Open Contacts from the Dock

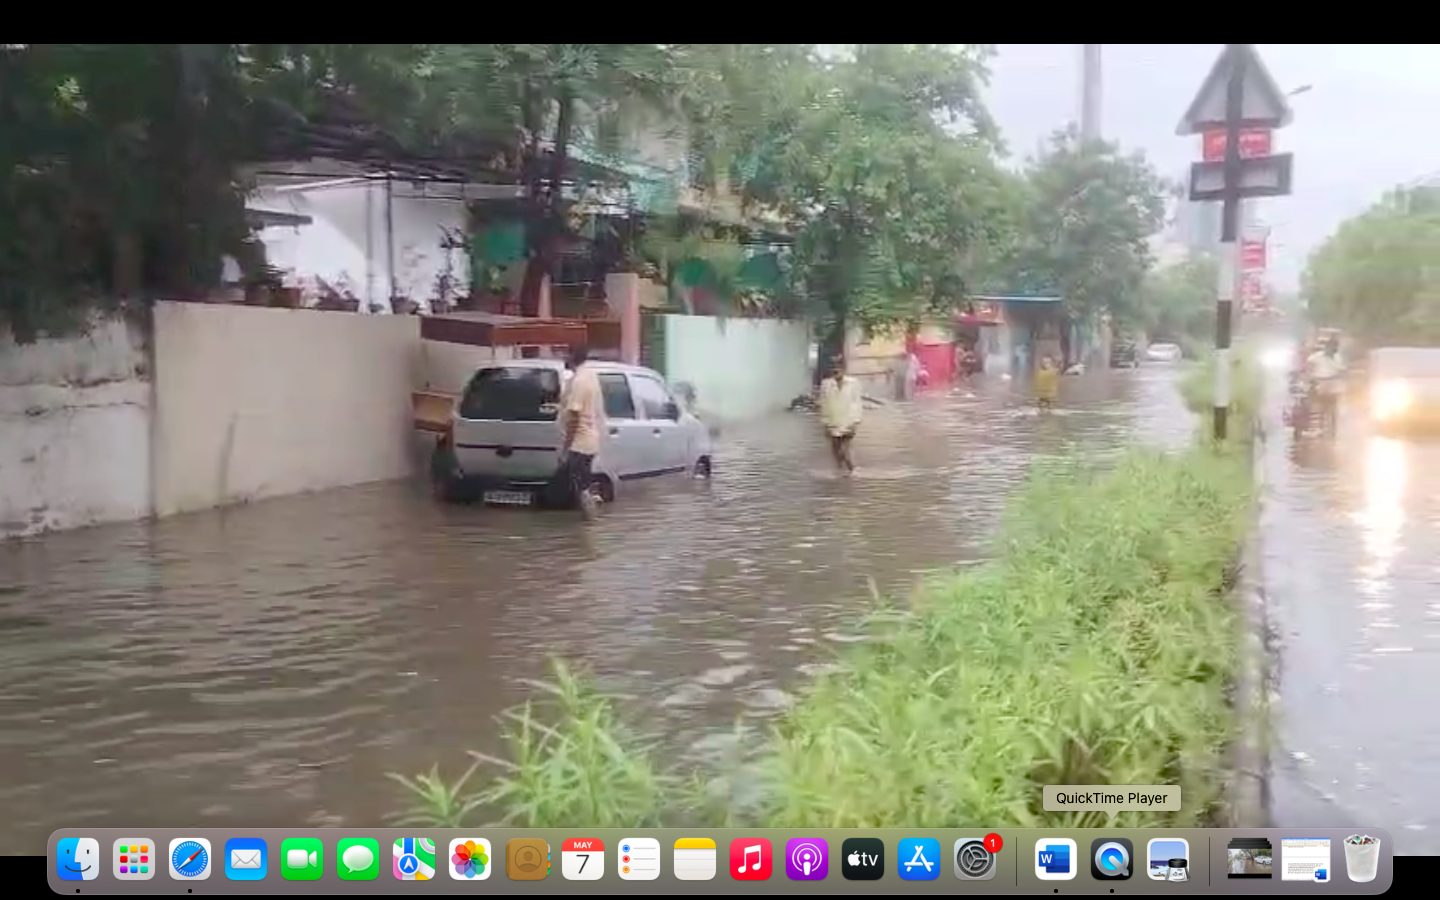(527, 859)
